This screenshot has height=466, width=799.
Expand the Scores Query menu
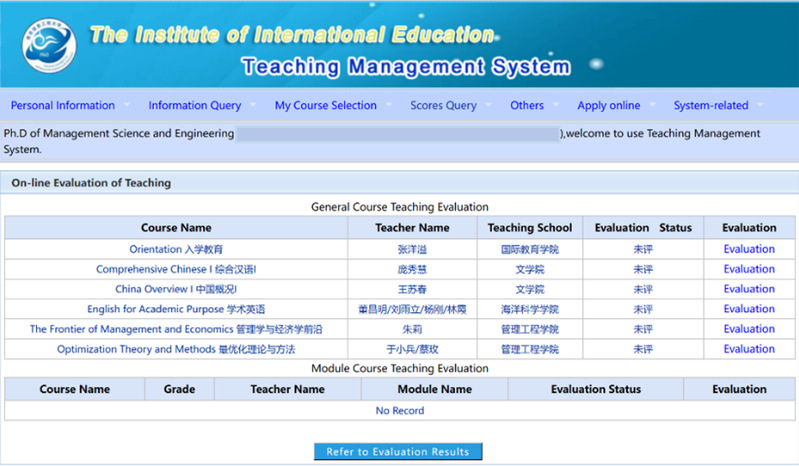[443, 106]
